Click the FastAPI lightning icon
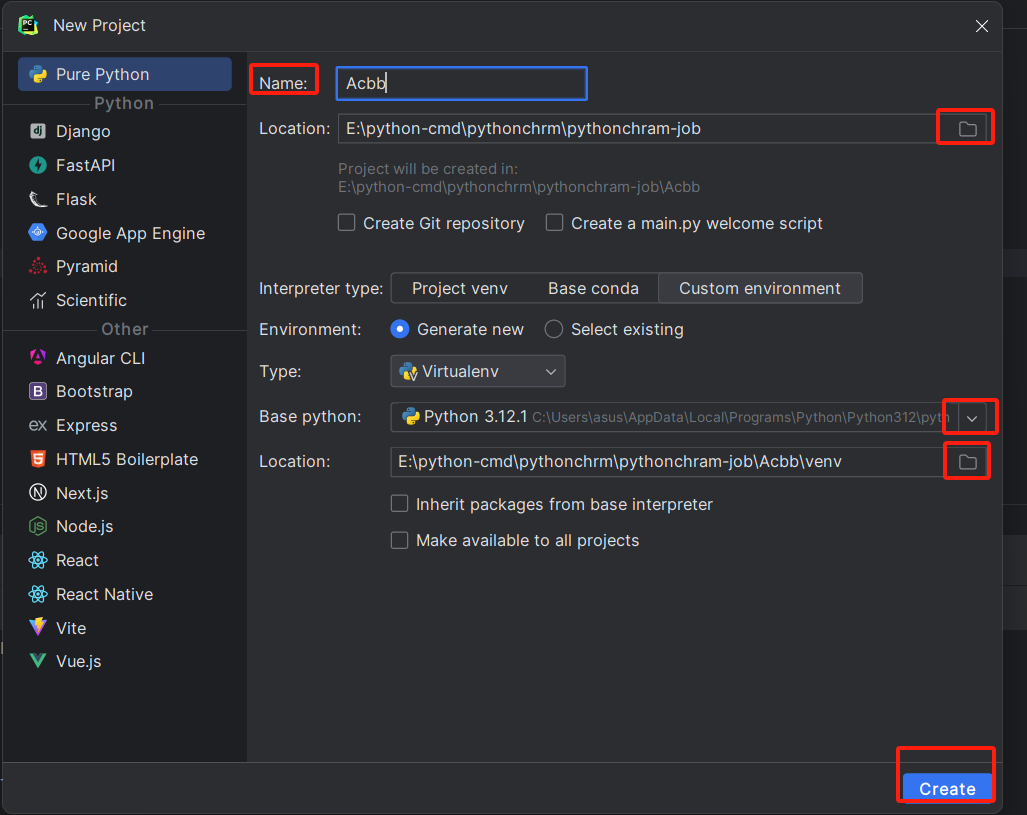Screen dimensions: 1027x815 (38, 165)
